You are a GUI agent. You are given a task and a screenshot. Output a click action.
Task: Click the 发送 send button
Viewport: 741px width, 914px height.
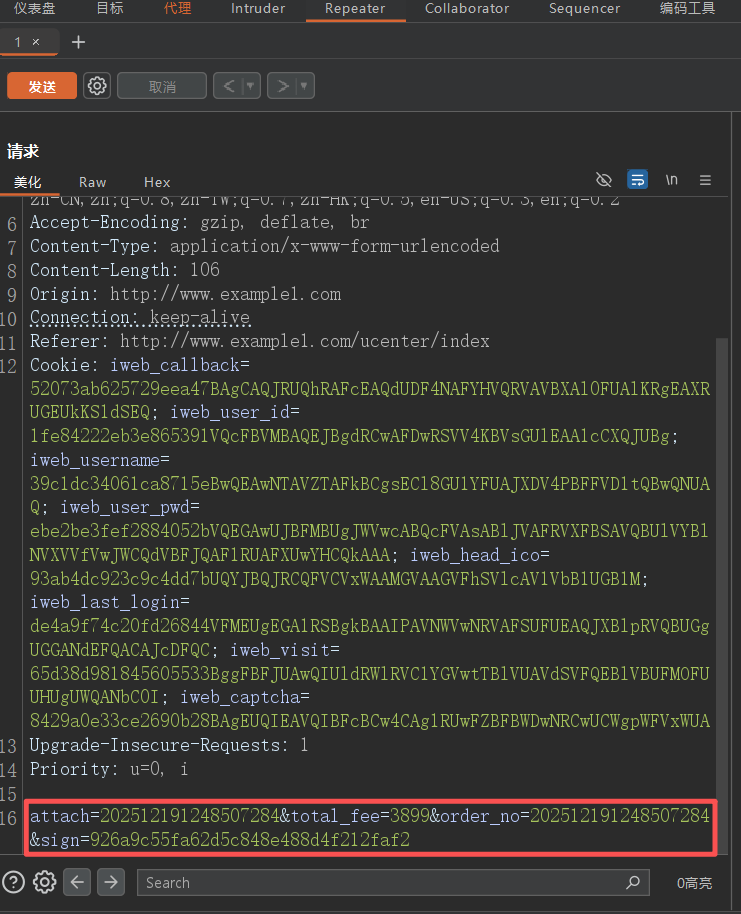(x=42, y=86)
